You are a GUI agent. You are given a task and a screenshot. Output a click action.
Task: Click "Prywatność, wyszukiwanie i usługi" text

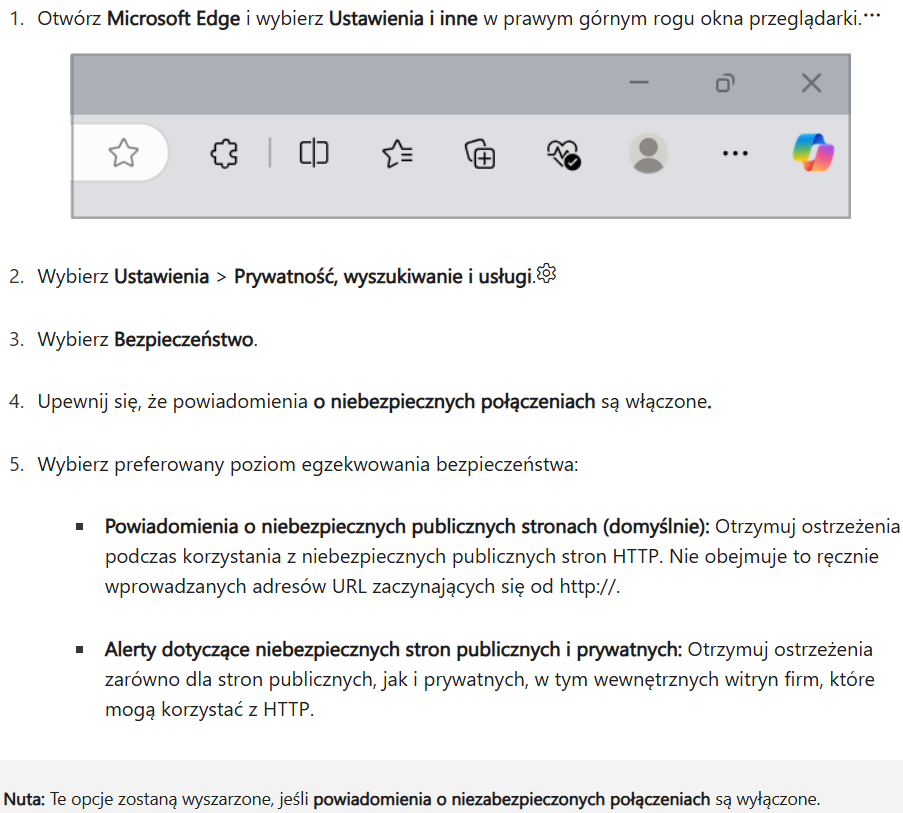(x=382, y=276)
